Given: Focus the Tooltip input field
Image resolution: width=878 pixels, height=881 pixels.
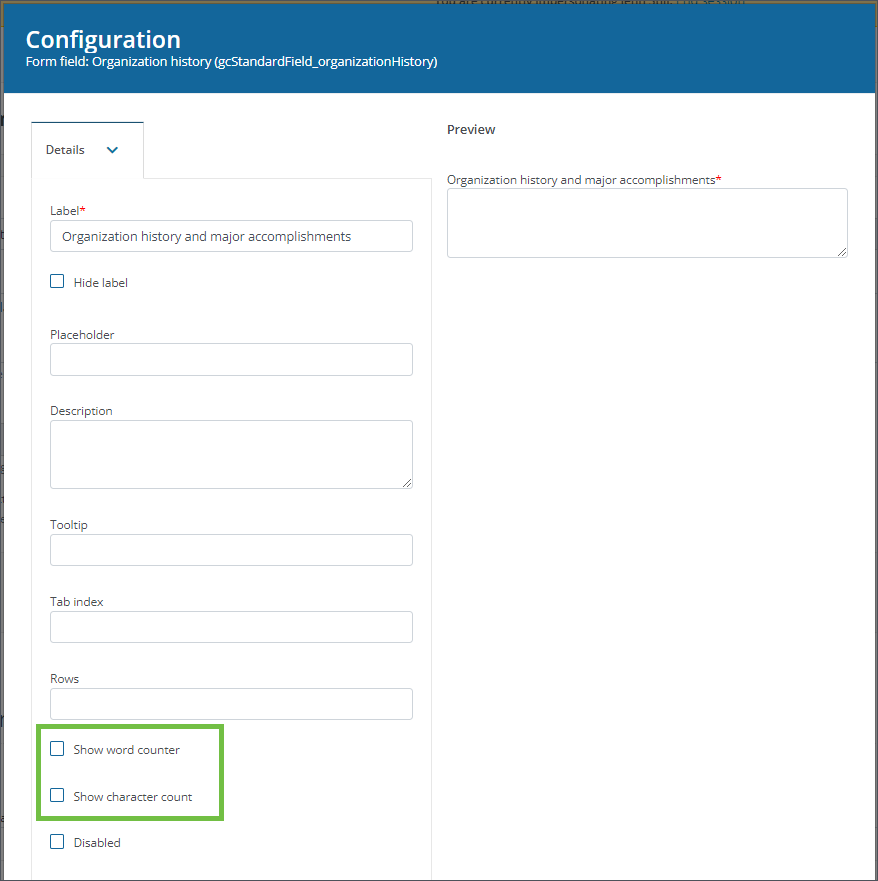Looking at the screenshot, I should (x=231, y=550).
